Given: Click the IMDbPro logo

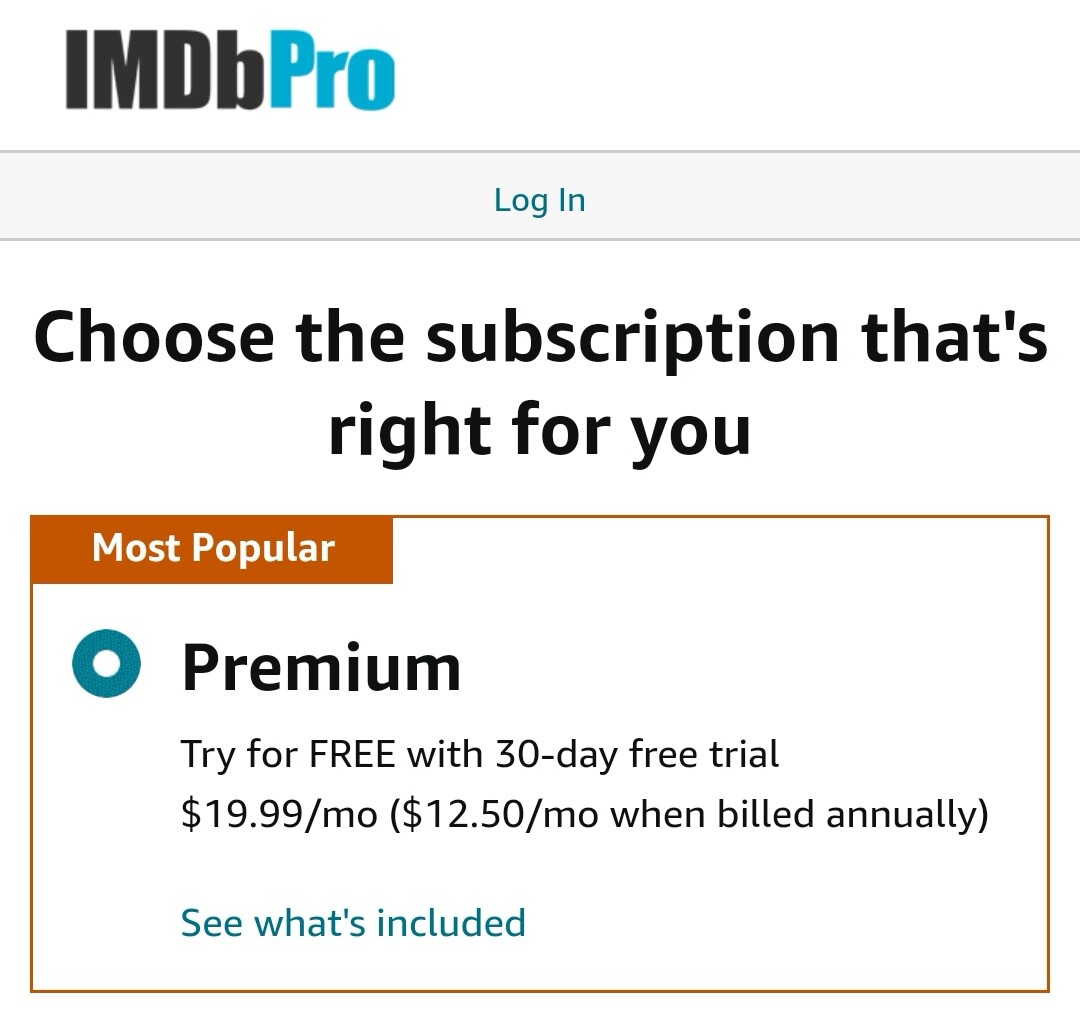Looking at the screenshot, I should pos(230,69).
